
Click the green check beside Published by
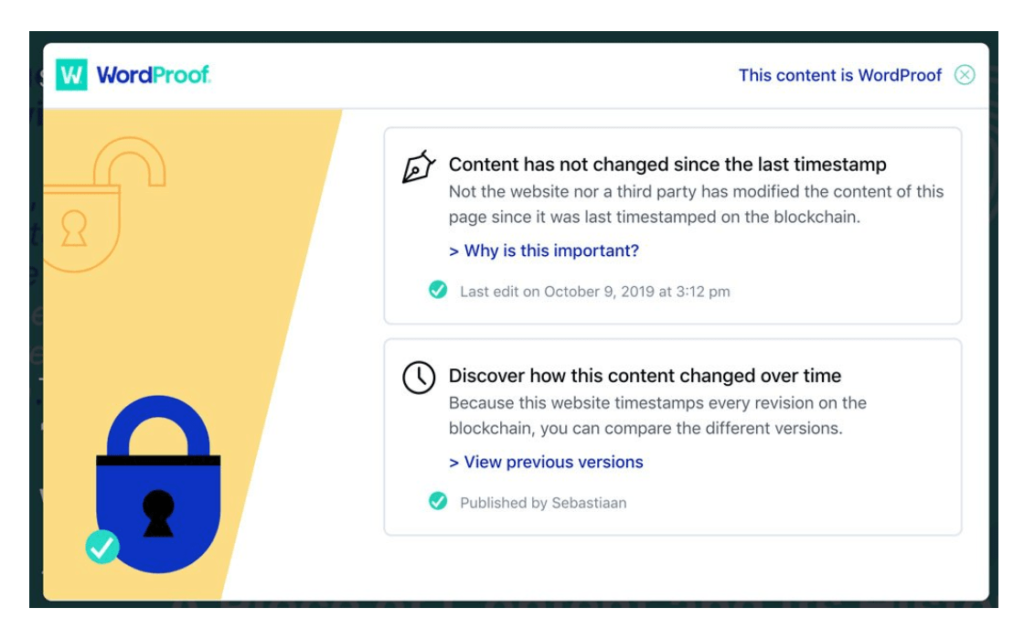[437, 502]
